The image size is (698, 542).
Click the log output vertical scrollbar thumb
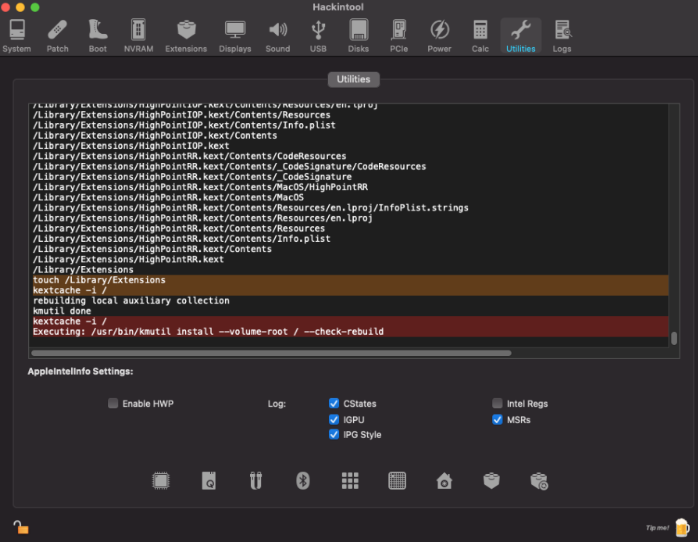pos(674,338)
